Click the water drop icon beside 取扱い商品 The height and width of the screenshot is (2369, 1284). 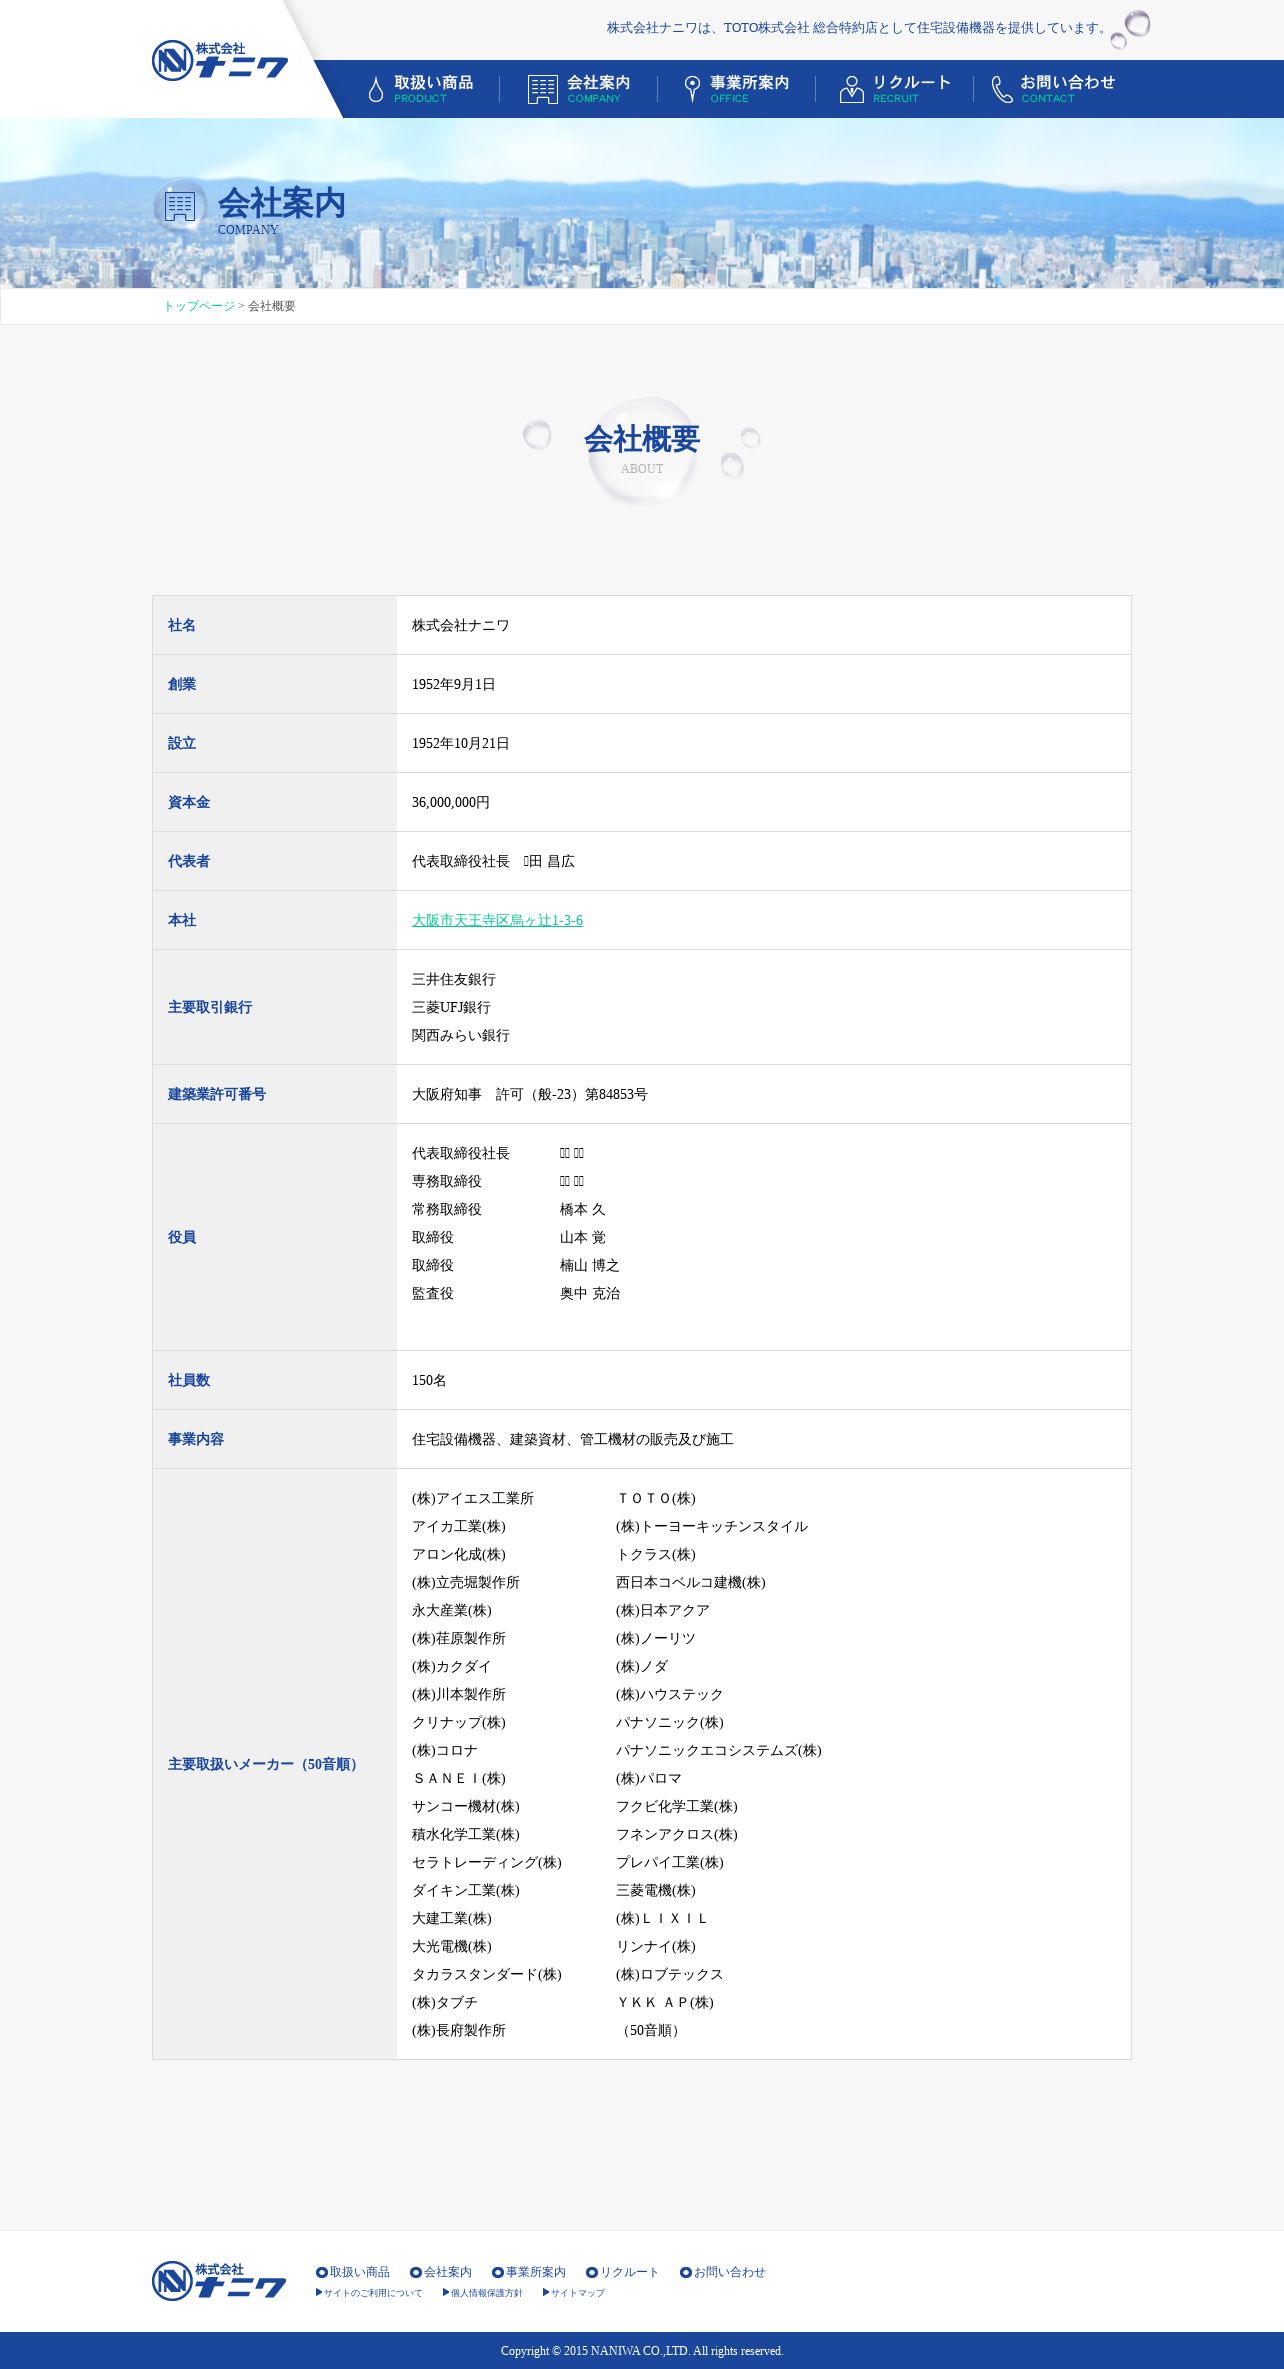pos(376,90)
